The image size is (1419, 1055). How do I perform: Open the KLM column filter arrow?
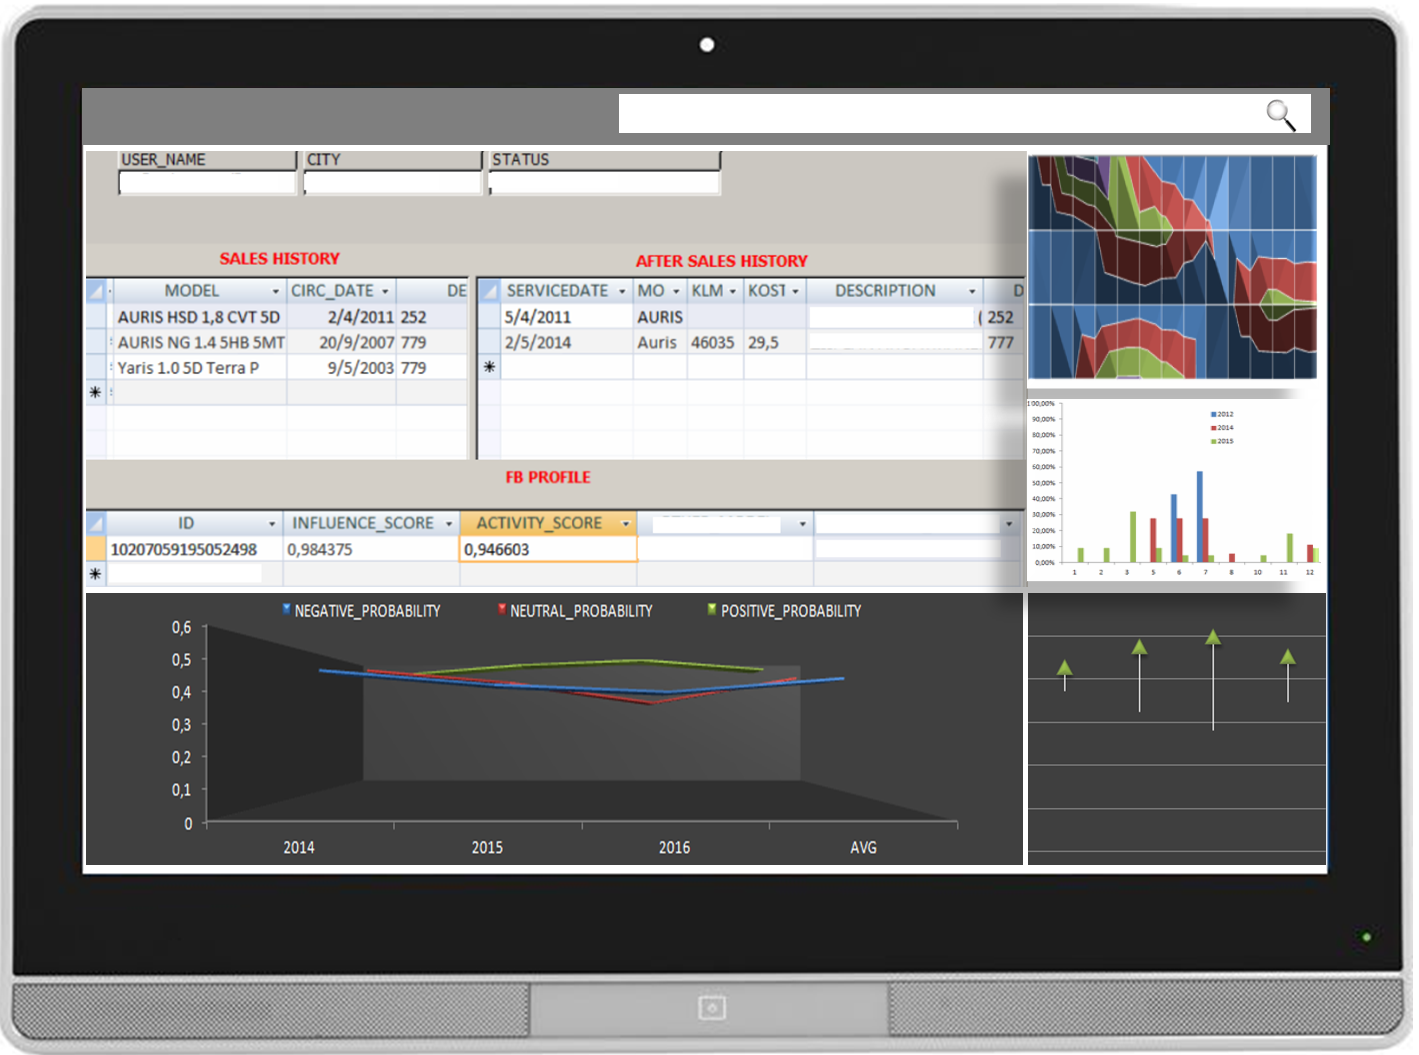click(733, 291)
